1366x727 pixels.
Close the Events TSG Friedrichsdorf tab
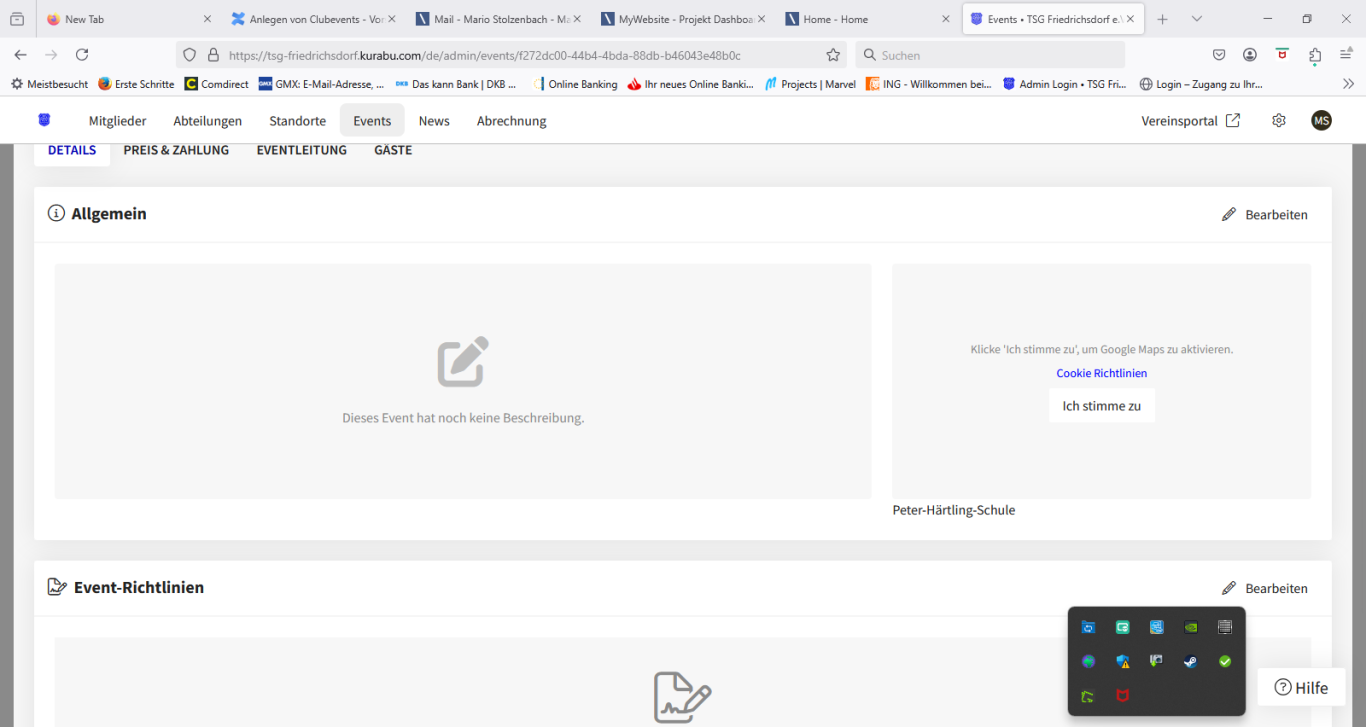pyautogui.click(x=1130, y=19)
